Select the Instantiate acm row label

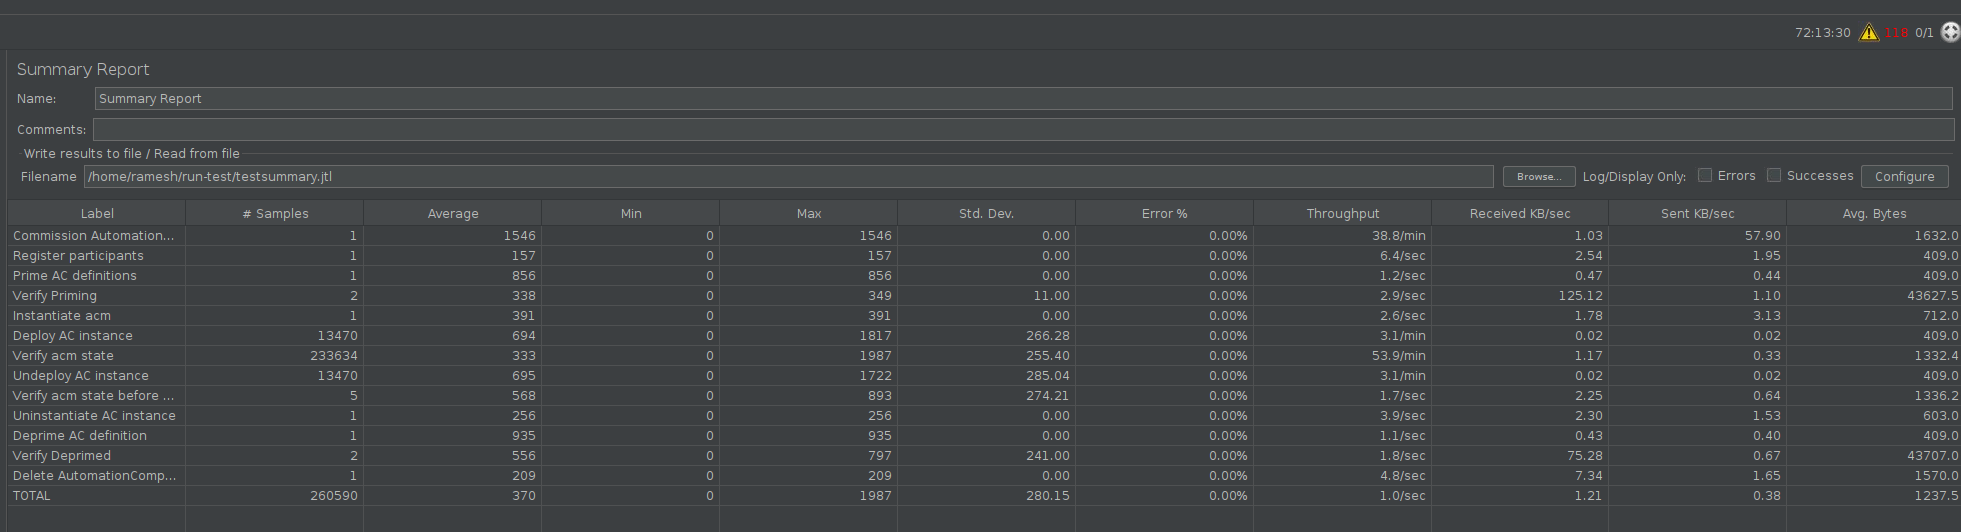point(61,315)
